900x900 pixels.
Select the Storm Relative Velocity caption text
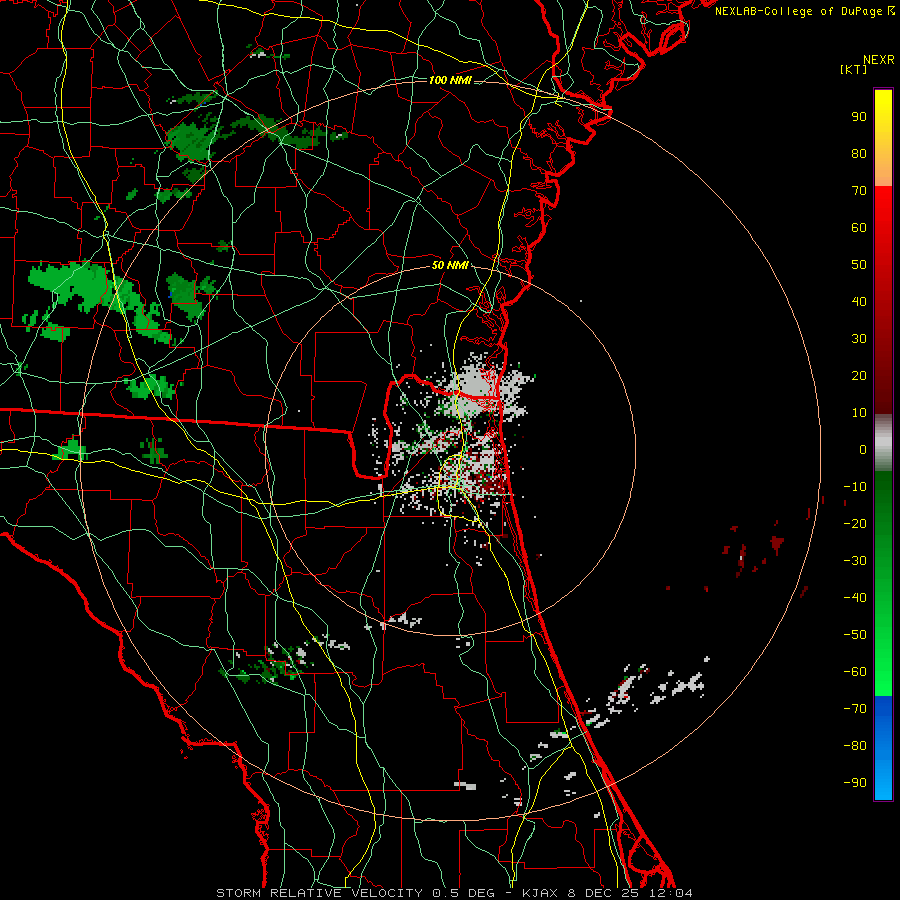click(x=454, y=893)
